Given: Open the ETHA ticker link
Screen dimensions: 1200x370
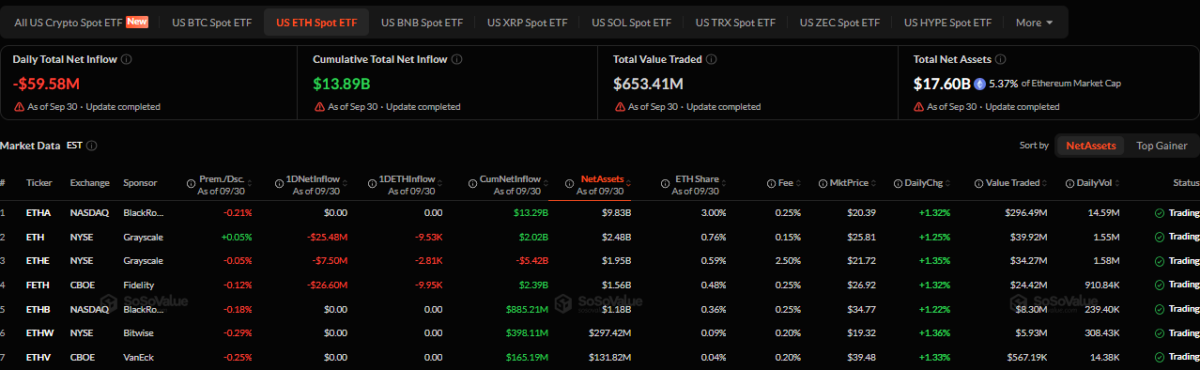Looking at the screenshot, I should coord(39,213).
